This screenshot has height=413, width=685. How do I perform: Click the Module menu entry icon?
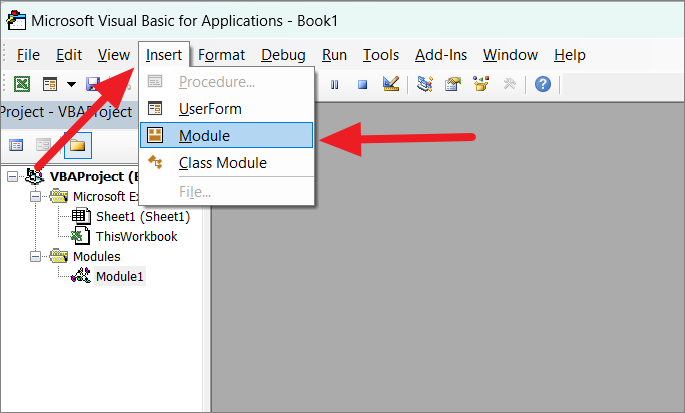155,135
